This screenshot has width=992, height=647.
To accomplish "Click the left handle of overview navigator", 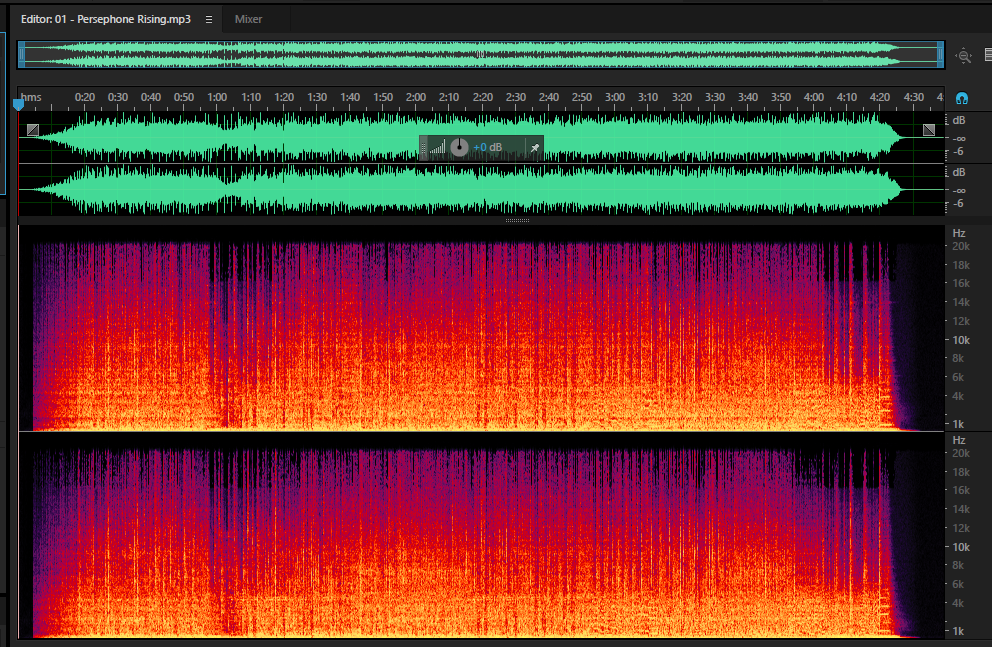I will pos(22,55).
